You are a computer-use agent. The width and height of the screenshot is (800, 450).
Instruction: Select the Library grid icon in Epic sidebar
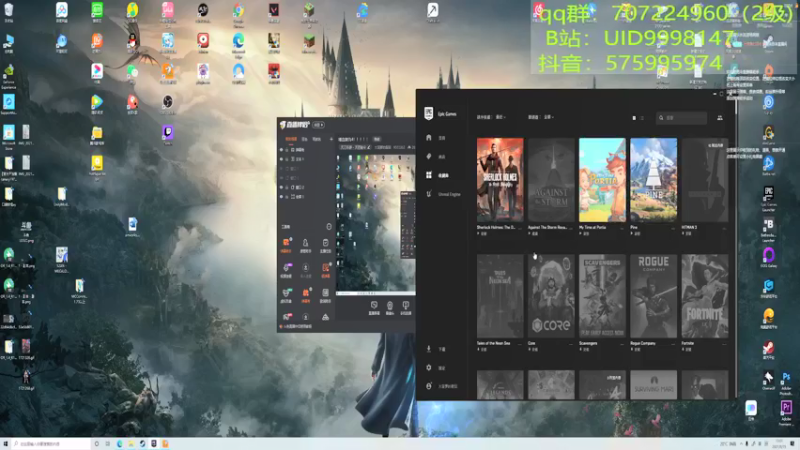click(429, 175)
